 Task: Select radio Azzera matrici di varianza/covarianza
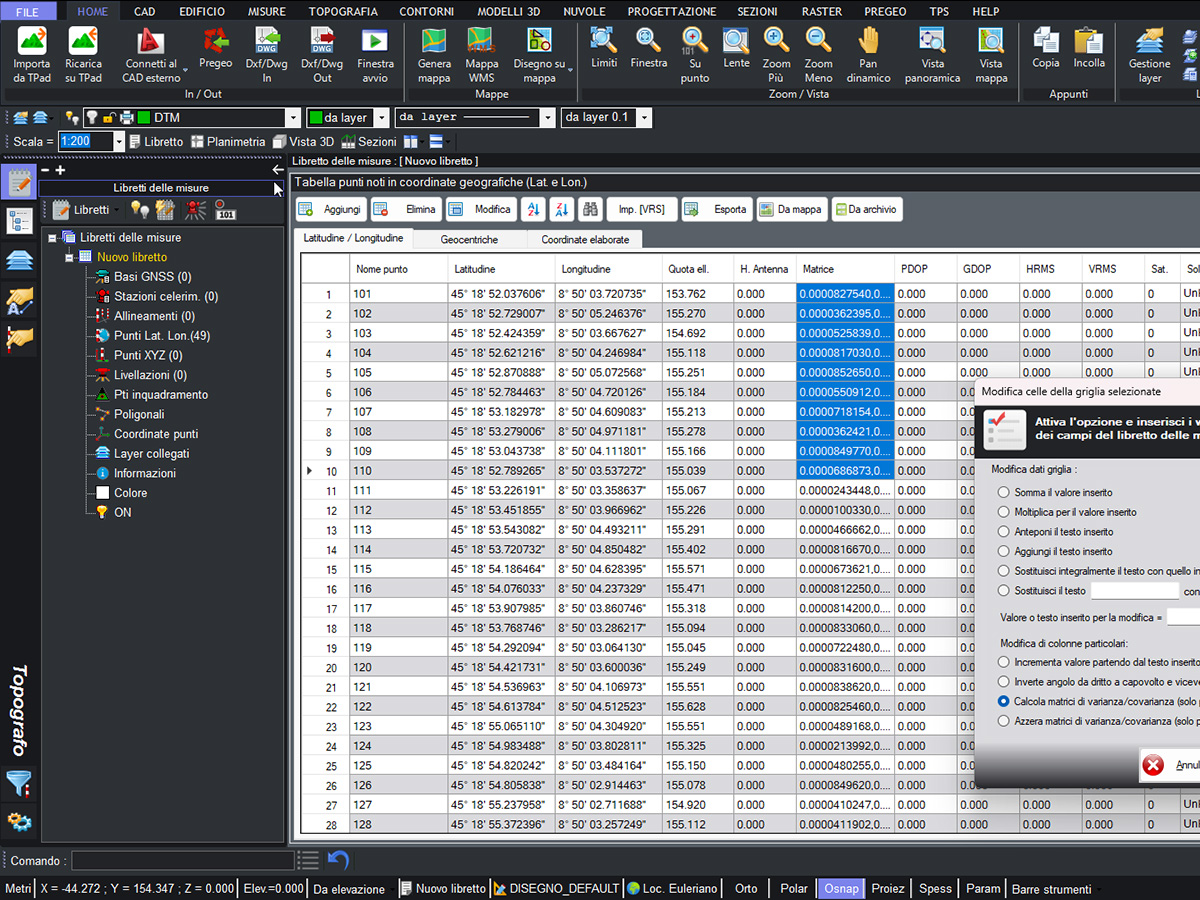pyautogui.click(x=1004, y=721)
